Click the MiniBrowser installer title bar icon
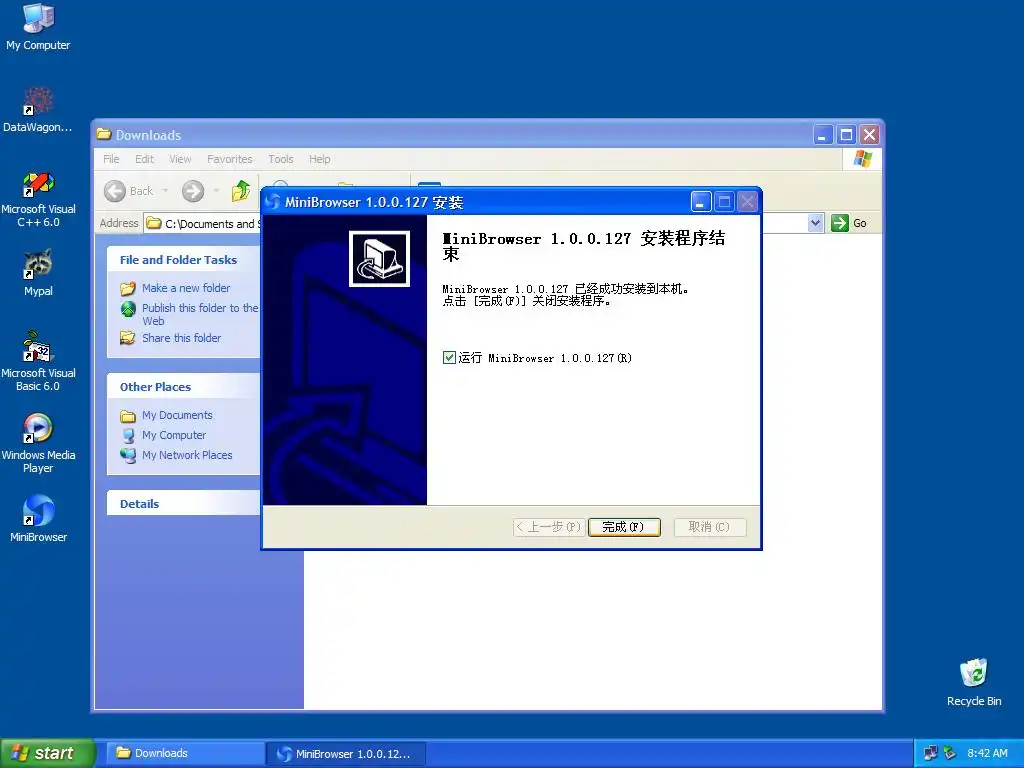 click(x=273, y=202)
